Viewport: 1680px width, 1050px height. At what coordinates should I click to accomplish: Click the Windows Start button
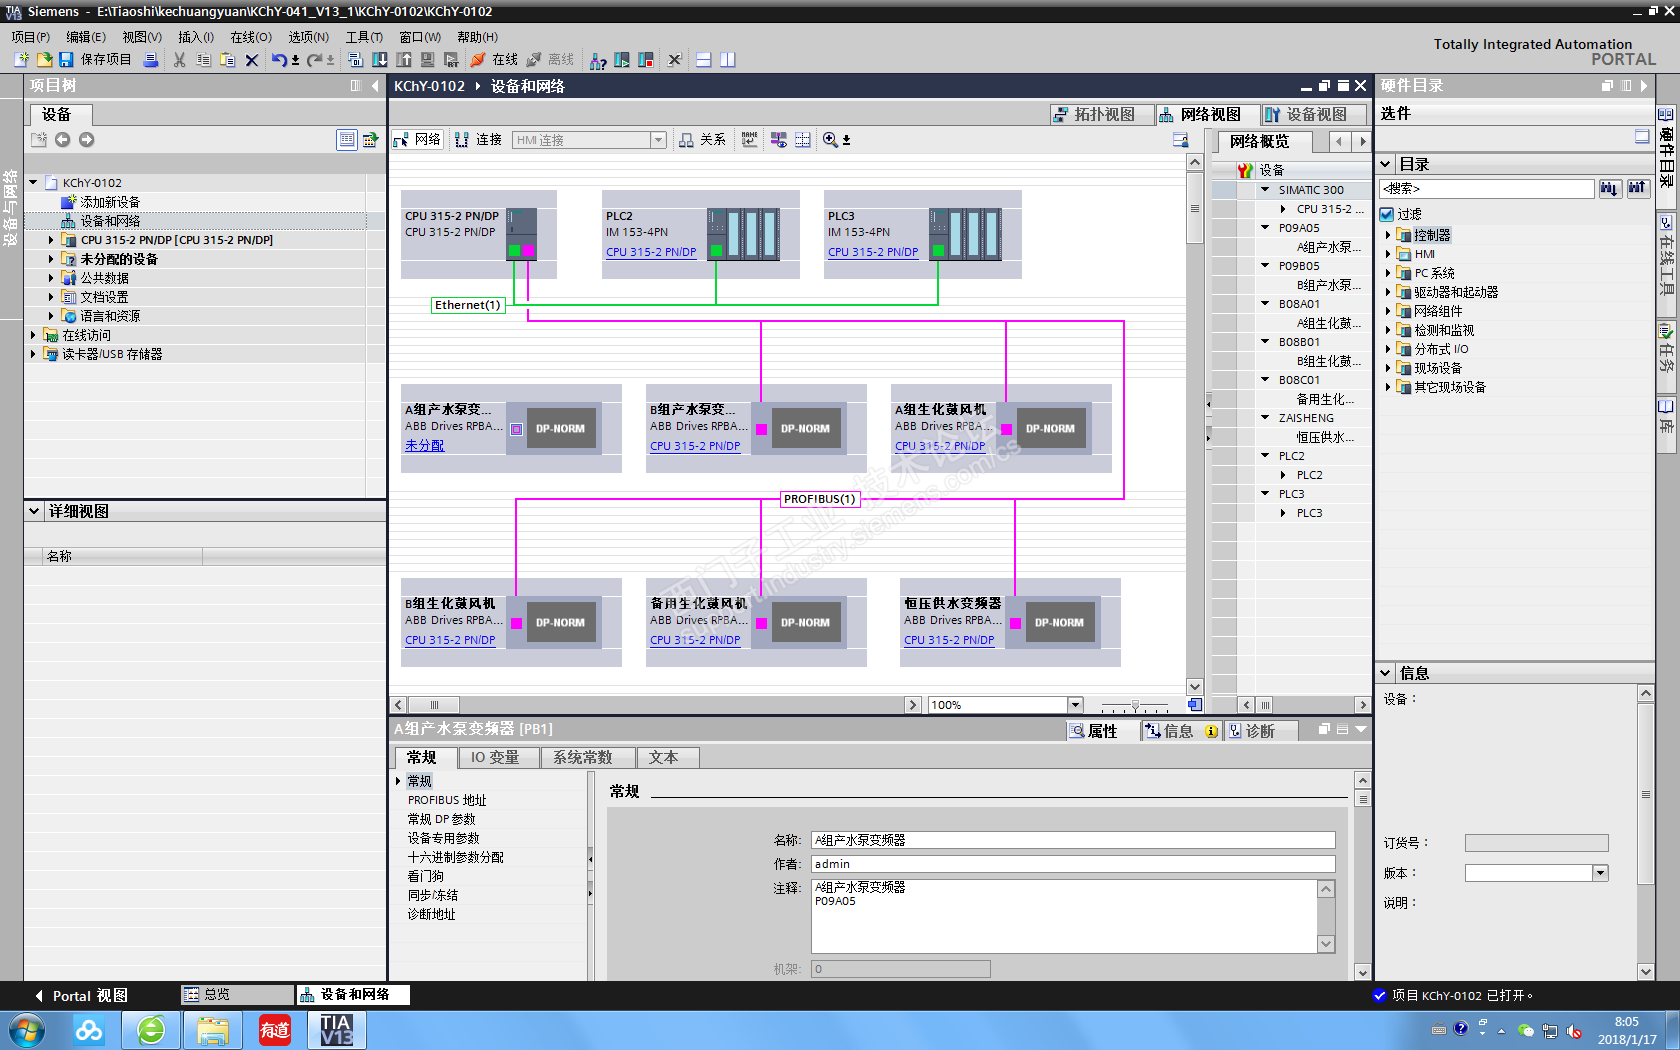coord(25,1030)
